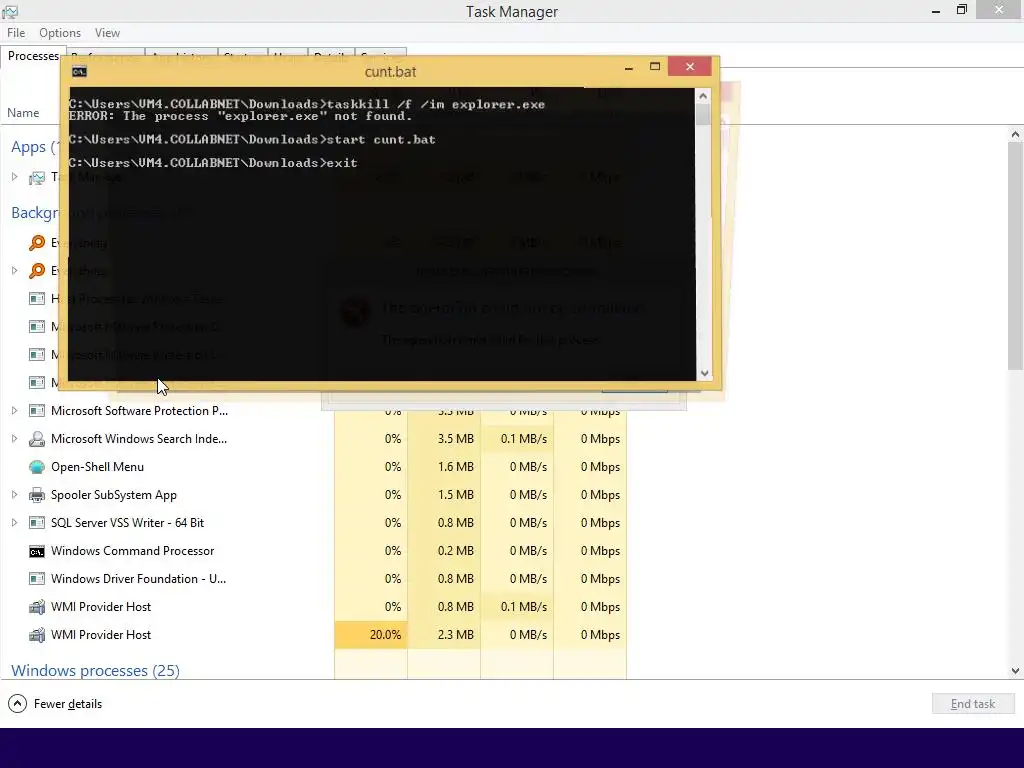Click the SQL Server VSS Writer icon
The height and width of the screenshot is (768, 1024).
tap(37, 523)
